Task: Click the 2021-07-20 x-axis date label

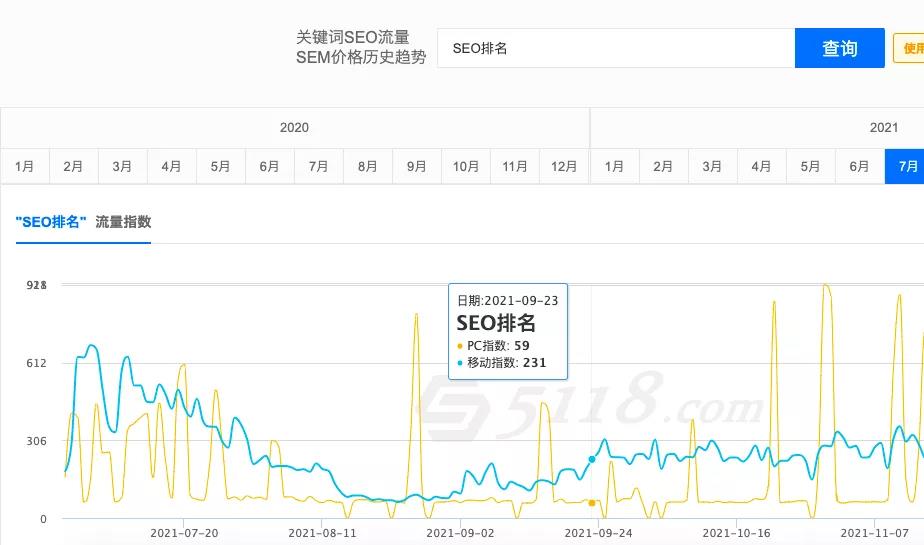Action: 184,534
